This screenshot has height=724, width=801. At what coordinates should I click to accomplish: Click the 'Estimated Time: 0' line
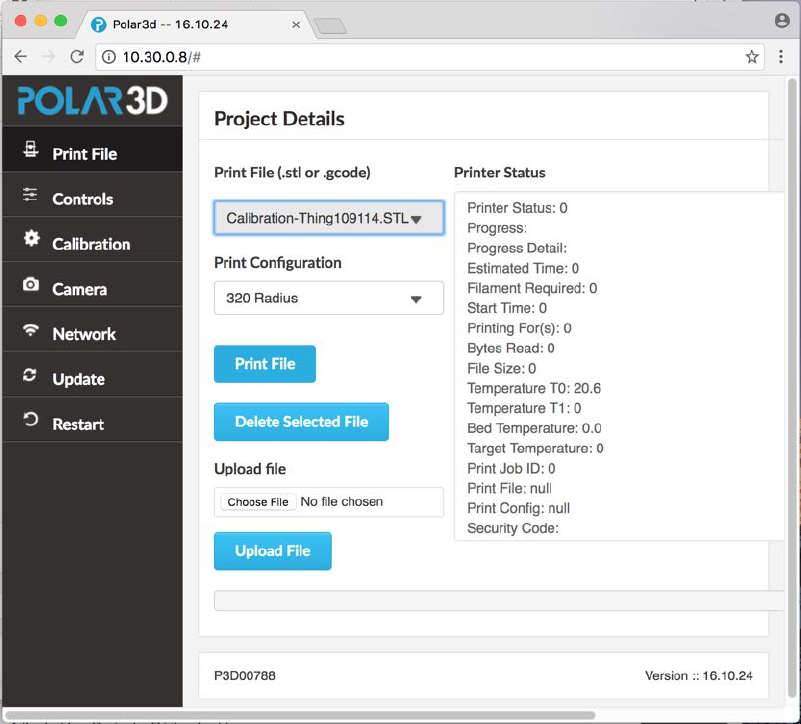coord(523,268)
